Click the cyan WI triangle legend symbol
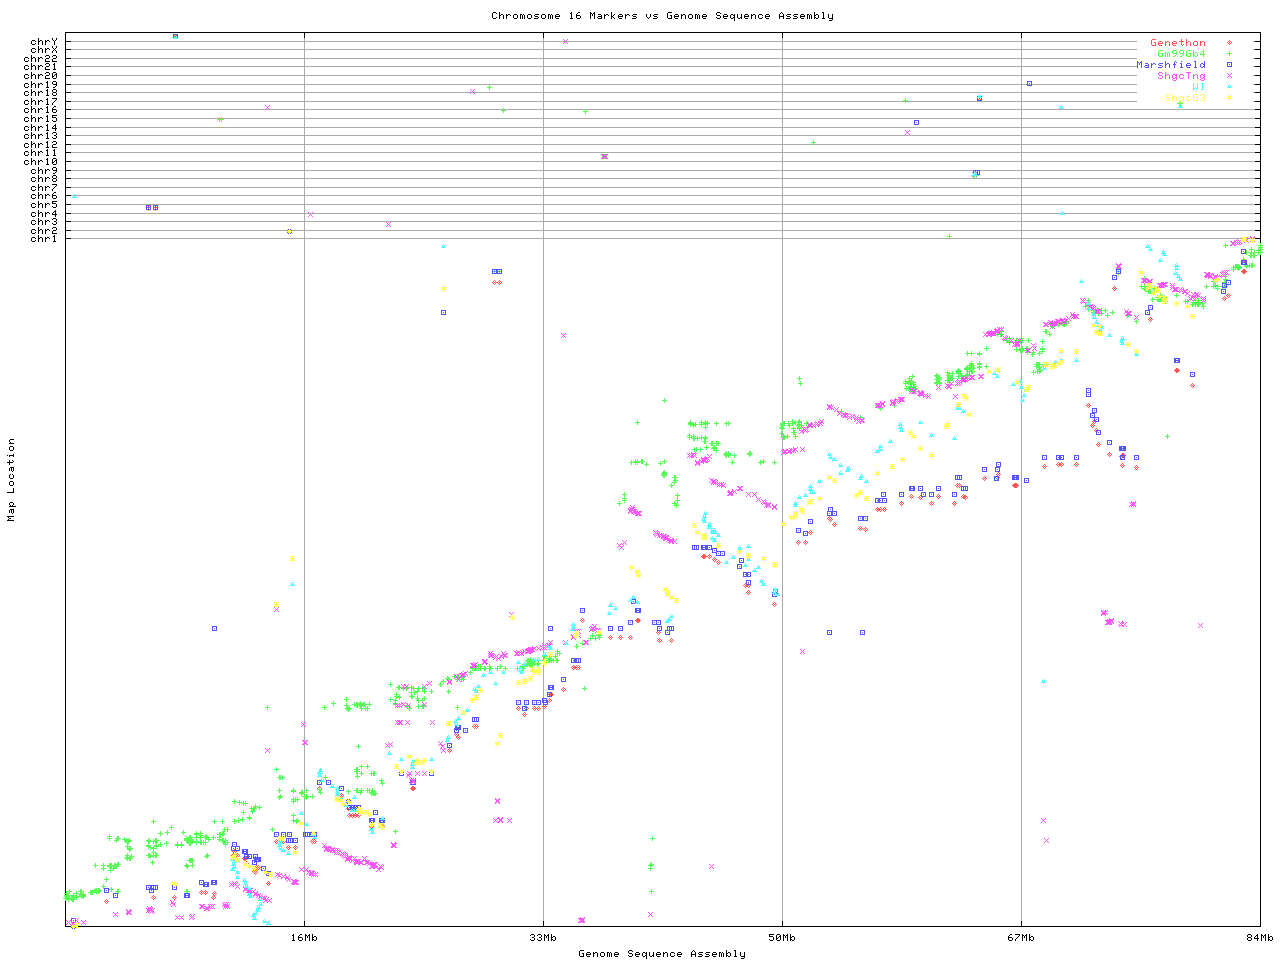1280x960 pixels. pyautogui.click(x=1229, y=87)
